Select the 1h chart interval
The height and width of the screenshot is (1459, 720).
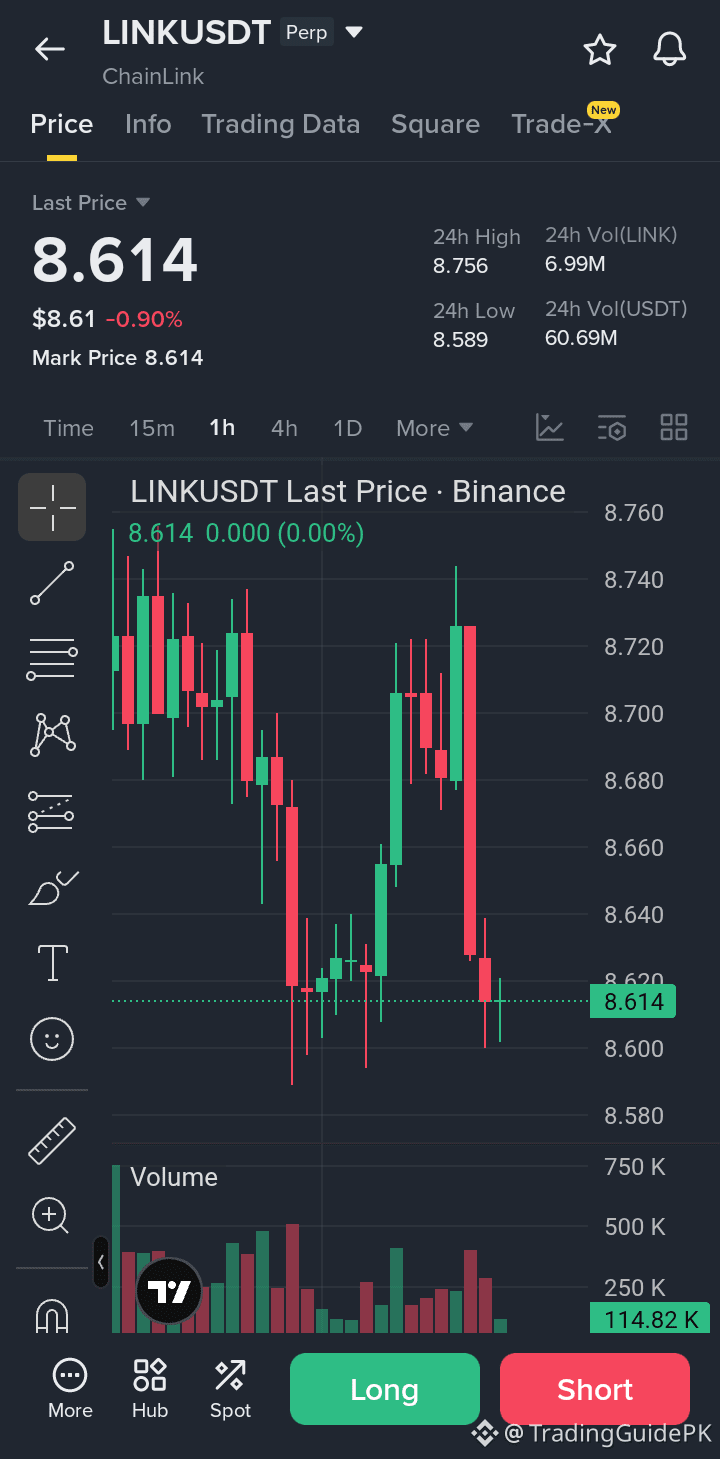point(222,428)
